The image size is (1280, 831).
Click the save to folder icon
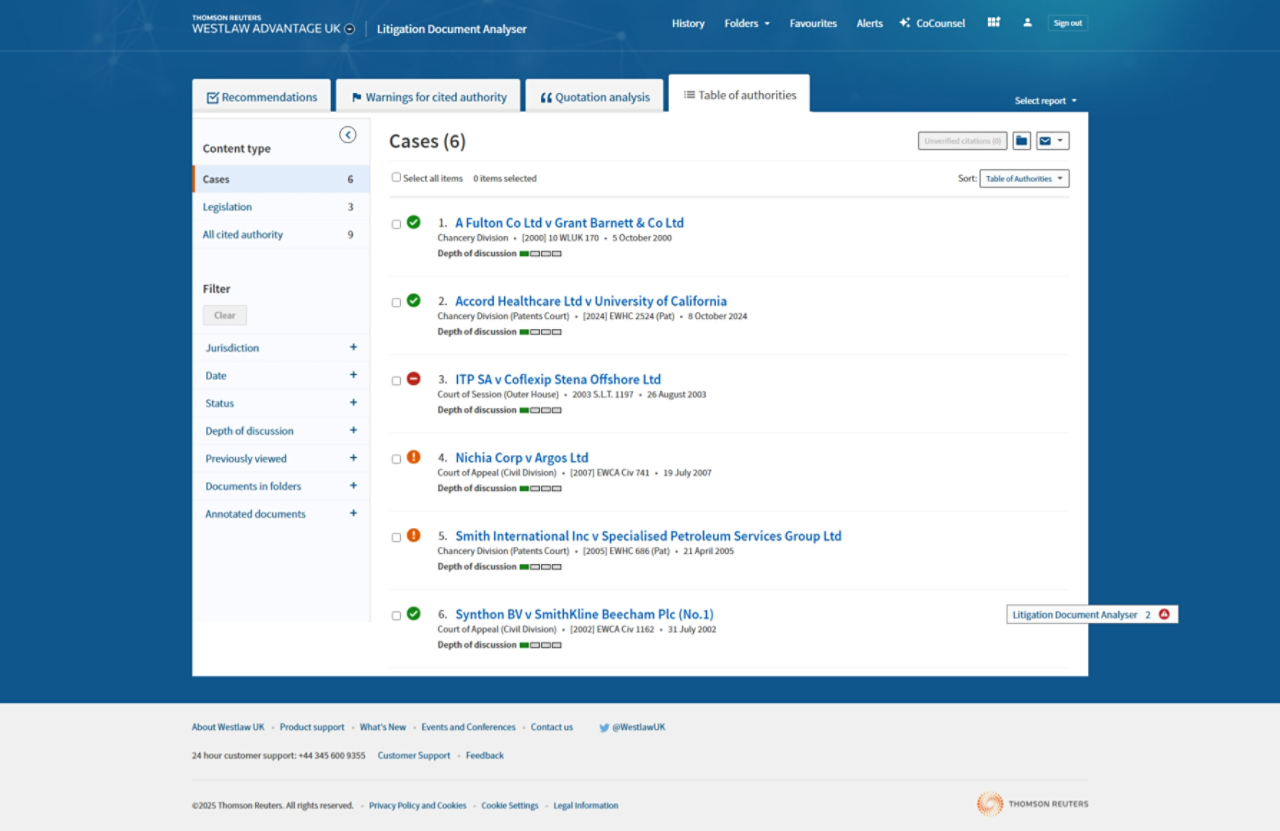click(1021, 141)
